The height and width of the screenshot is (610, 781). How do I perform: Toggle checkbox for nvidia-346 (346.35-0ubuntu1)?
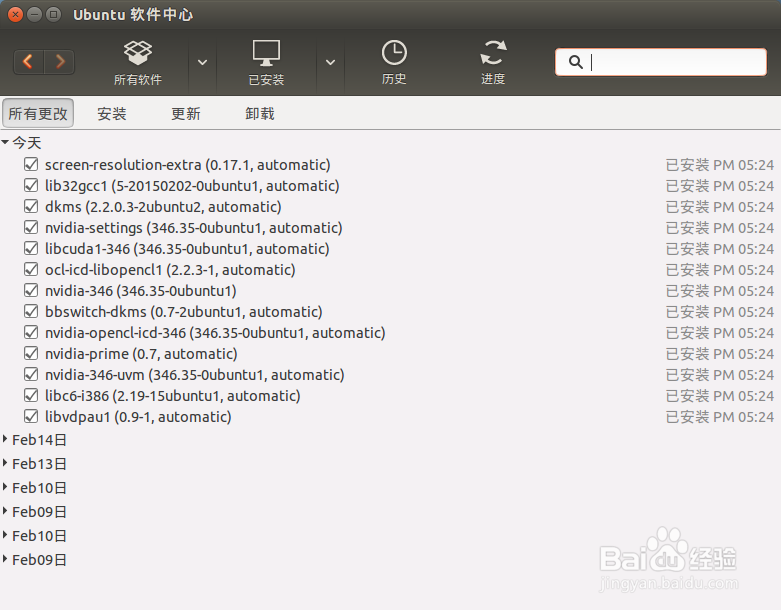[x=31, y=290]
